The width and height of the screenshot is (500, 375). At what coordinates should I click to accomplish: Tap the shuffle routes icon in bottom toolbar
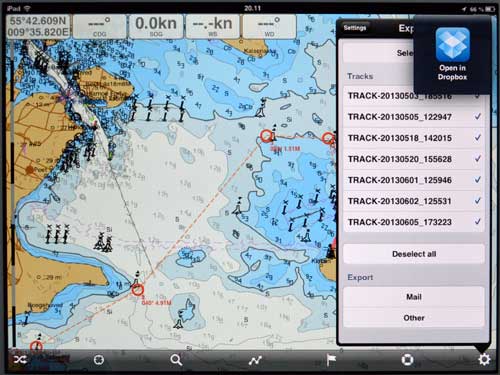coord(20,360)
